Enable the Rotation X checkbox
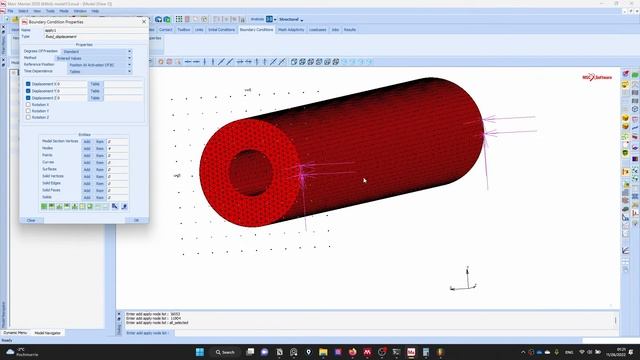Image resolution: width=640 pixels, height=360 pixels. pyautogui.click(x=28, y=104)
